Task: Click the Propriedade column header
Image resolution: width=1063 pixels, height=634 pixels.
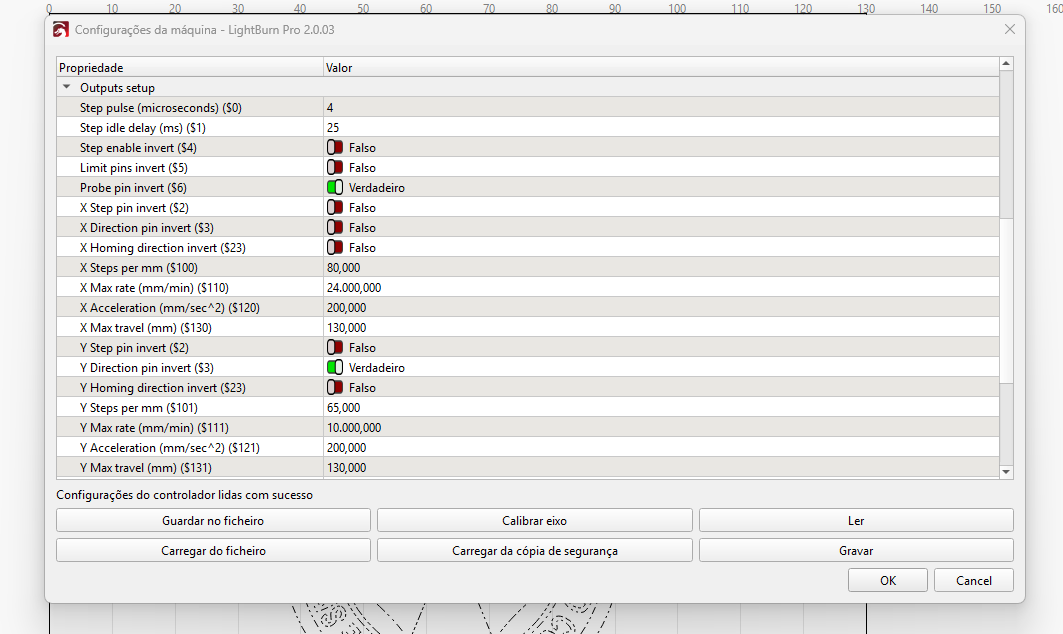Action: click(190, 67)
